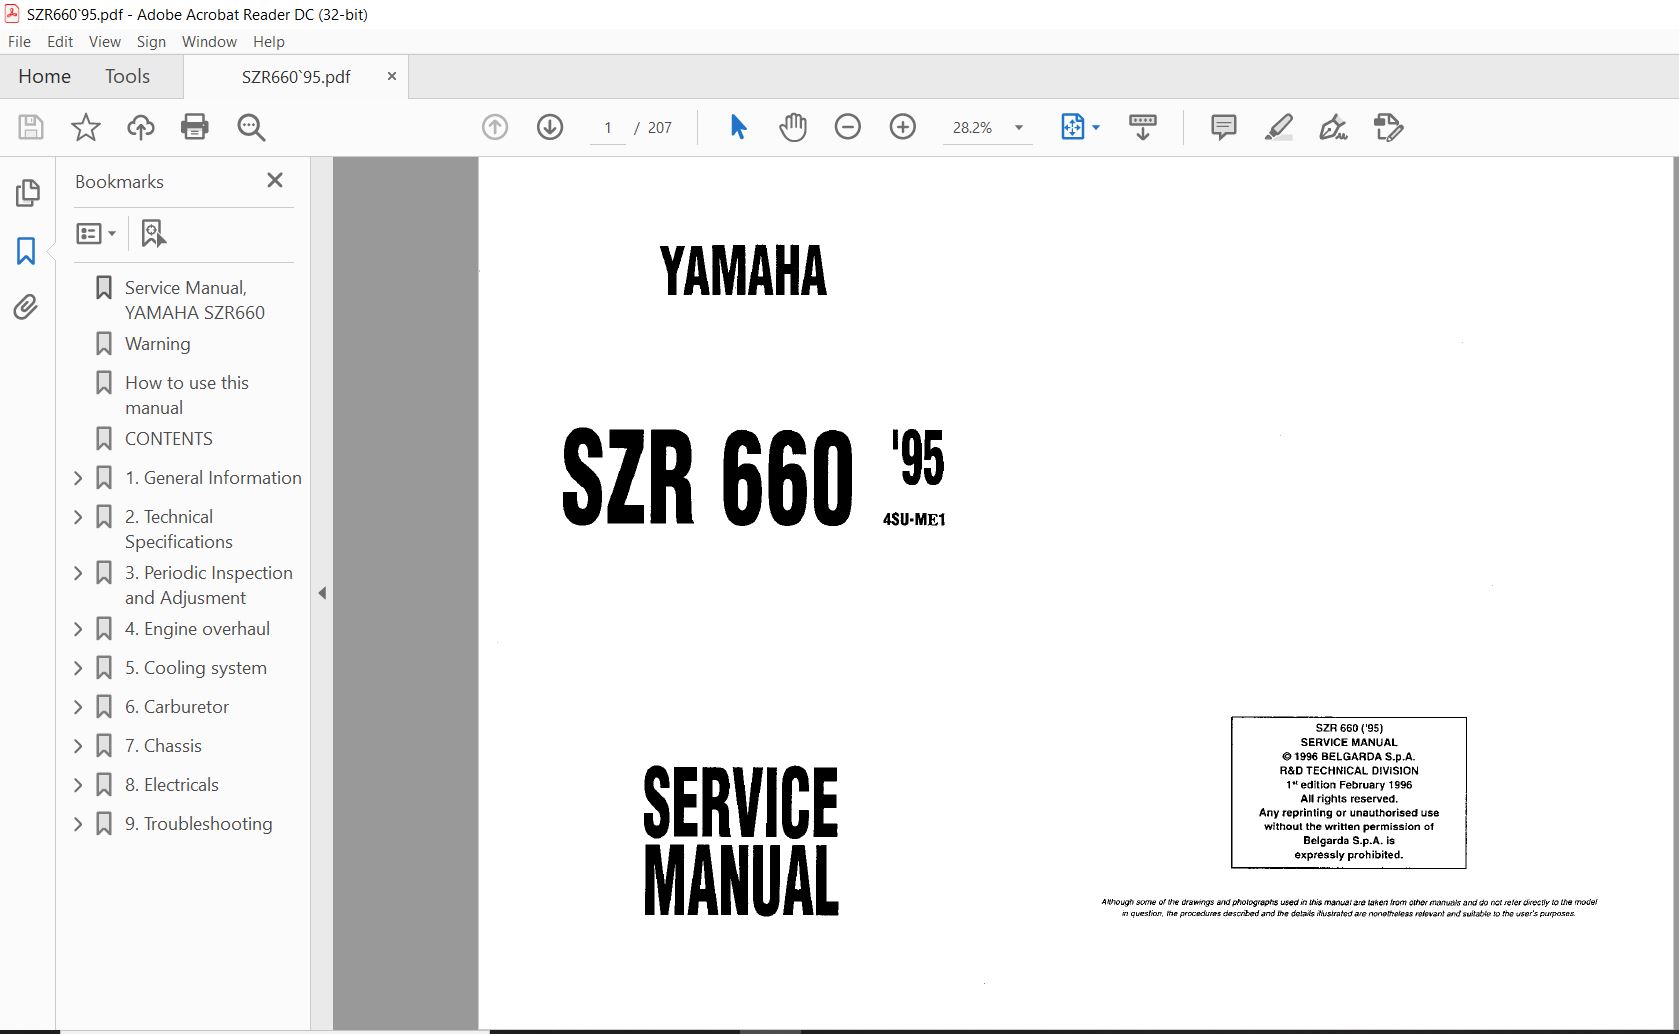The height and width of the screenshot is (1034, 1679).
Task: Switch to the Home tab
Action: (x=44, y=76)
